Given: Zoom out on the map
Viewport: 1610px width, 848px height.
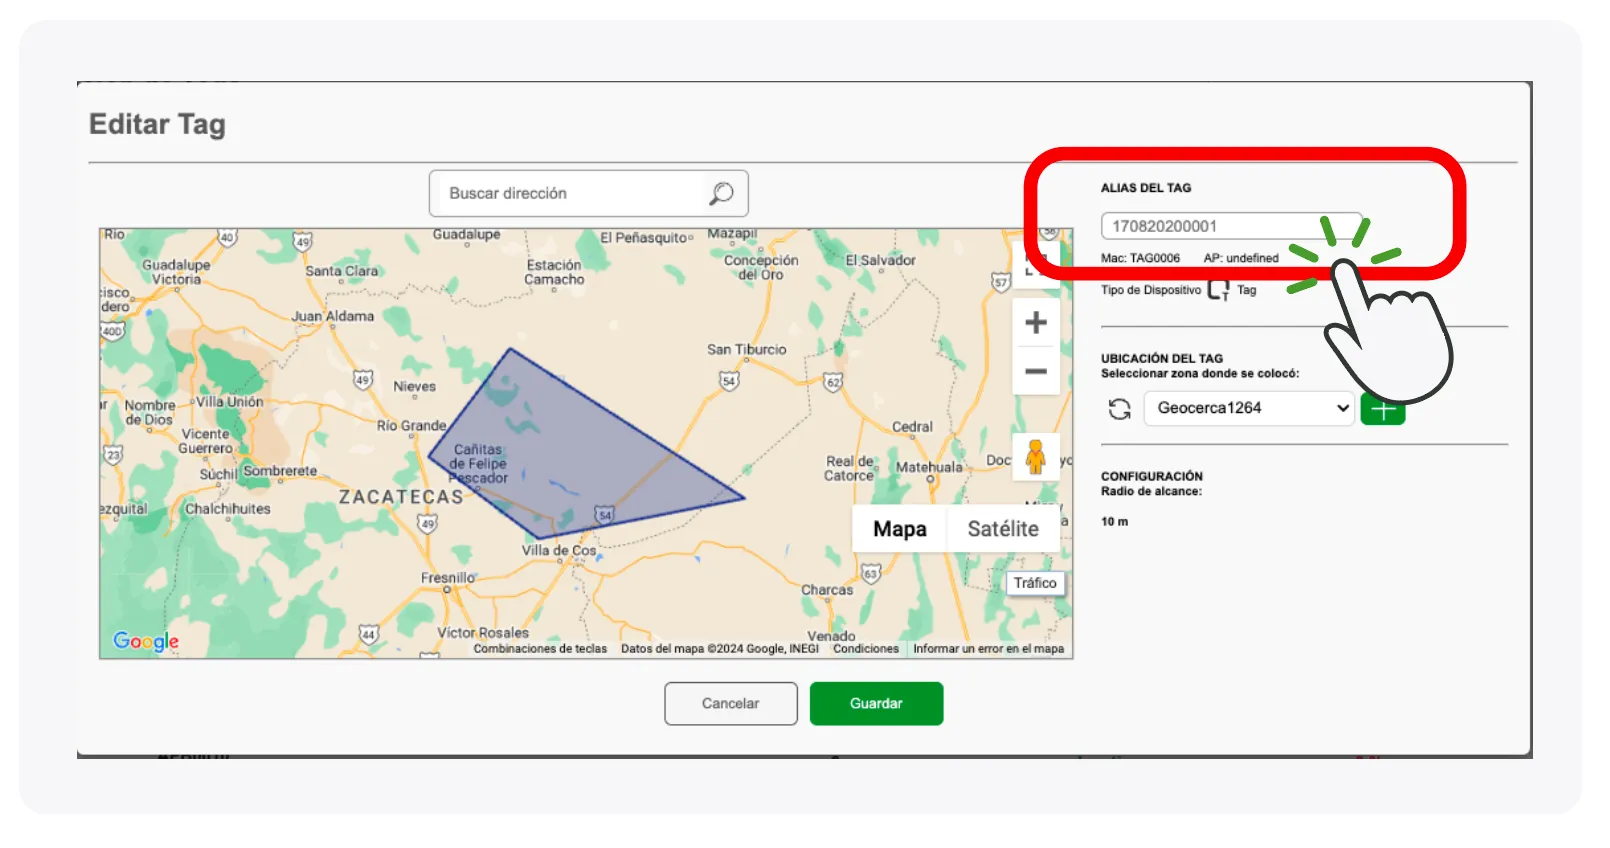Looking at the screenshot, I should pos(1036,371).
